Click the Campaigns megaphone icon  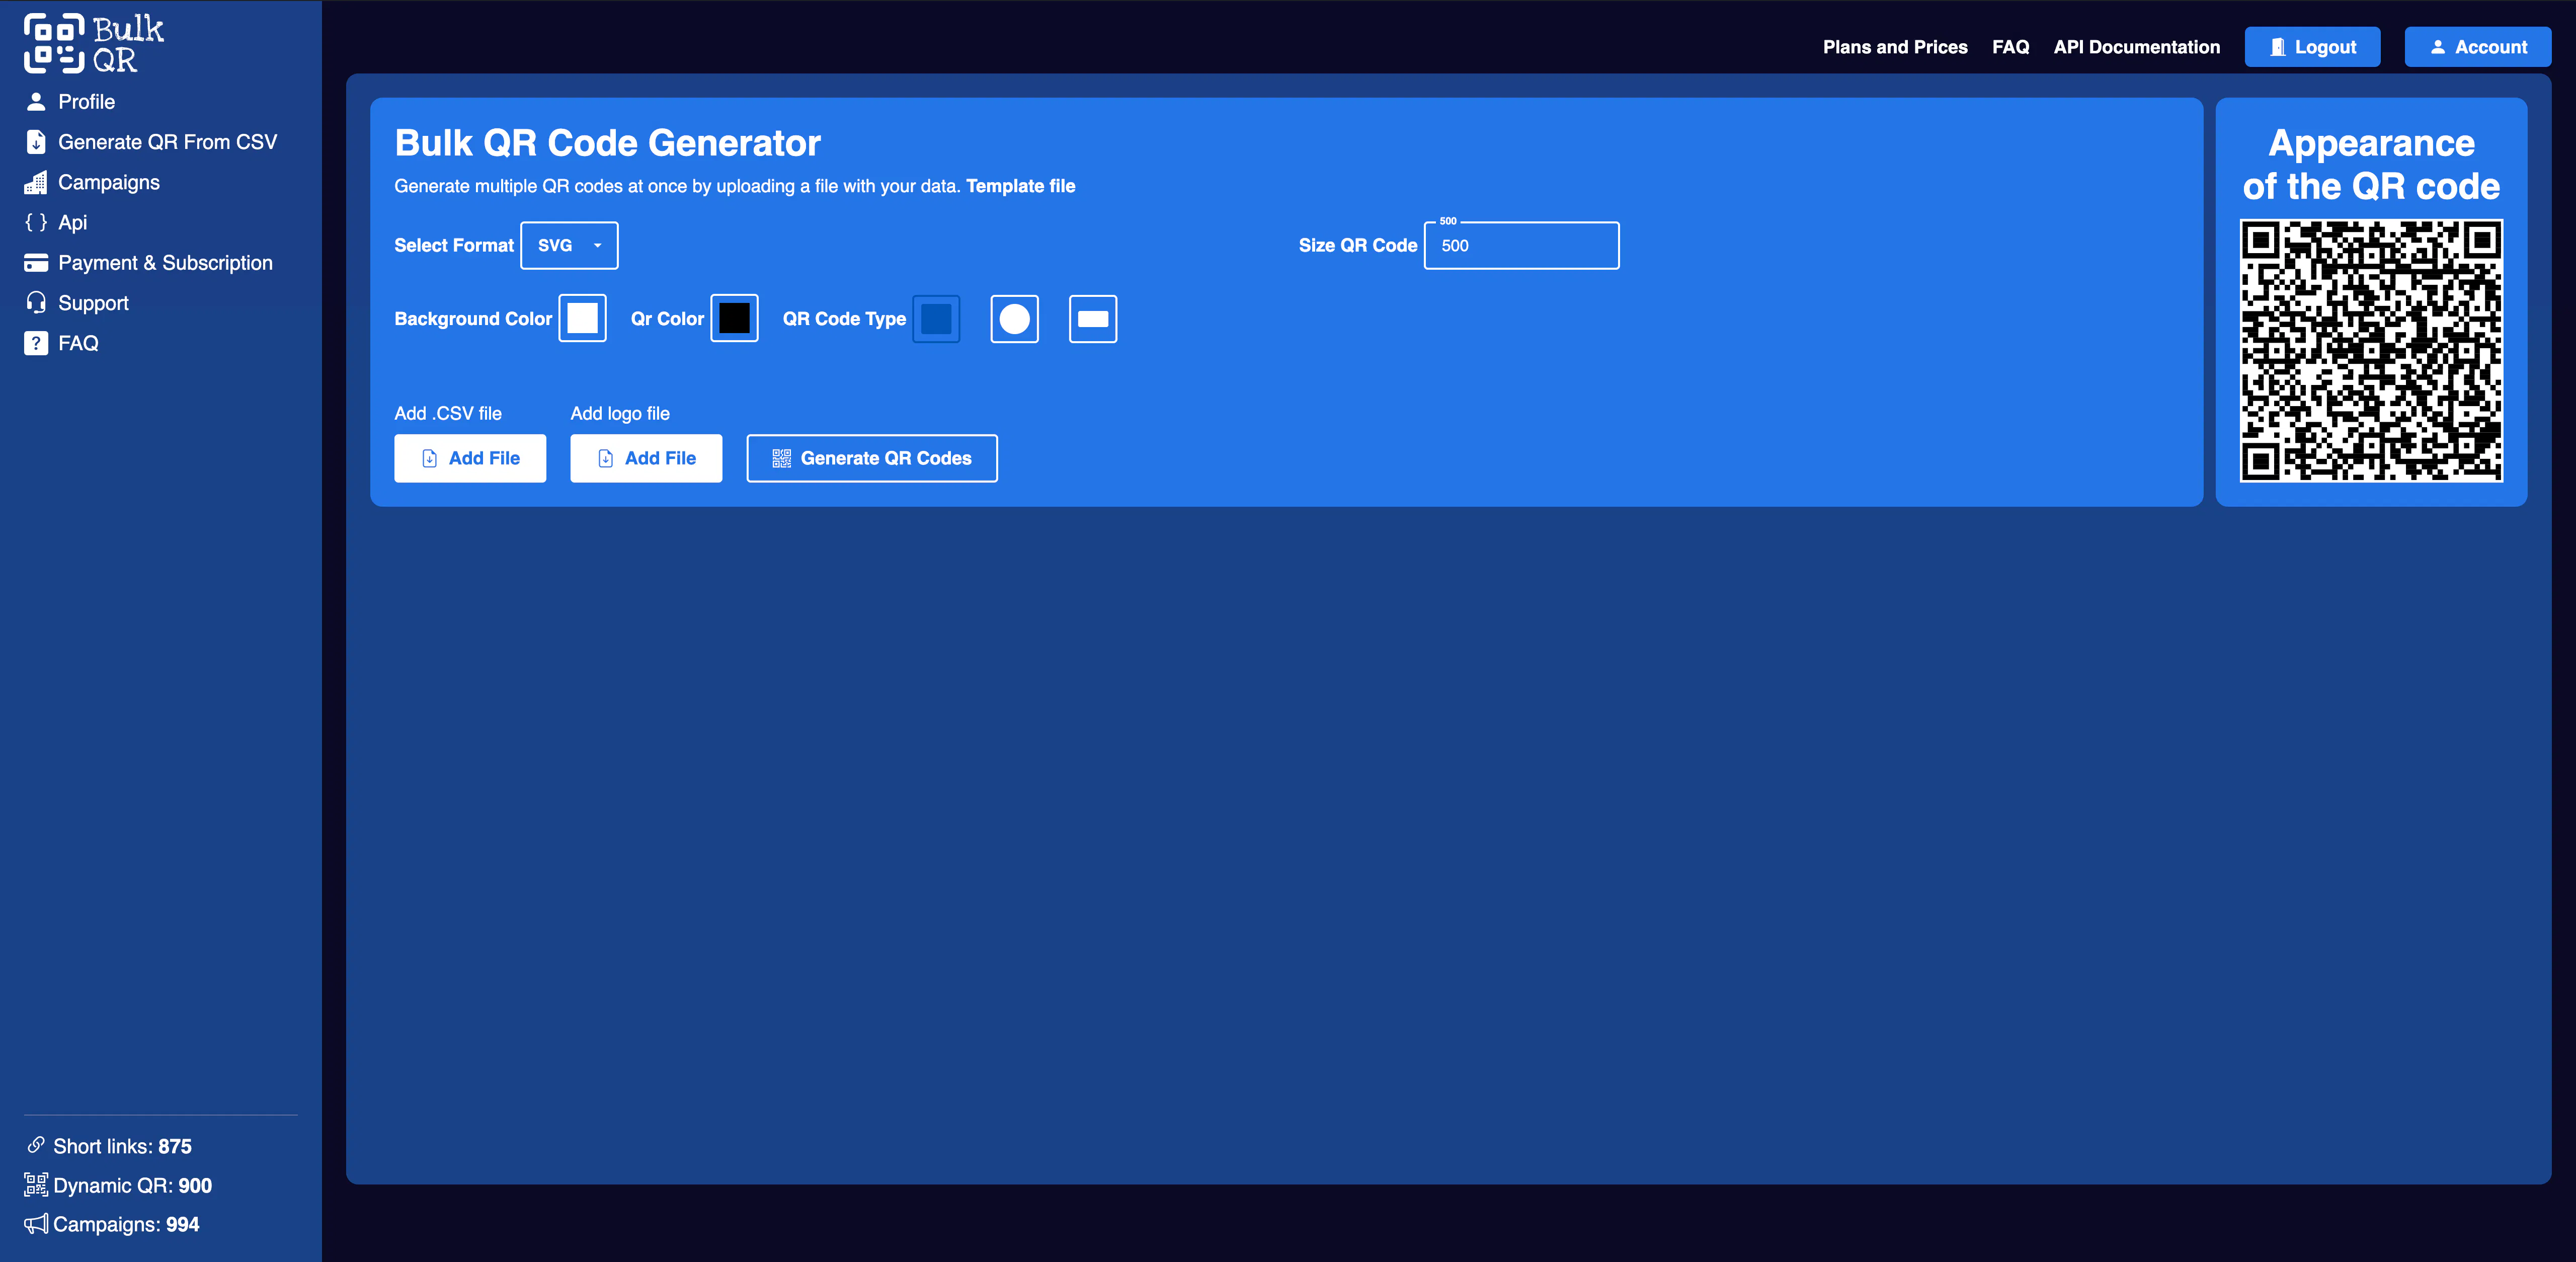pos(36,1224)
